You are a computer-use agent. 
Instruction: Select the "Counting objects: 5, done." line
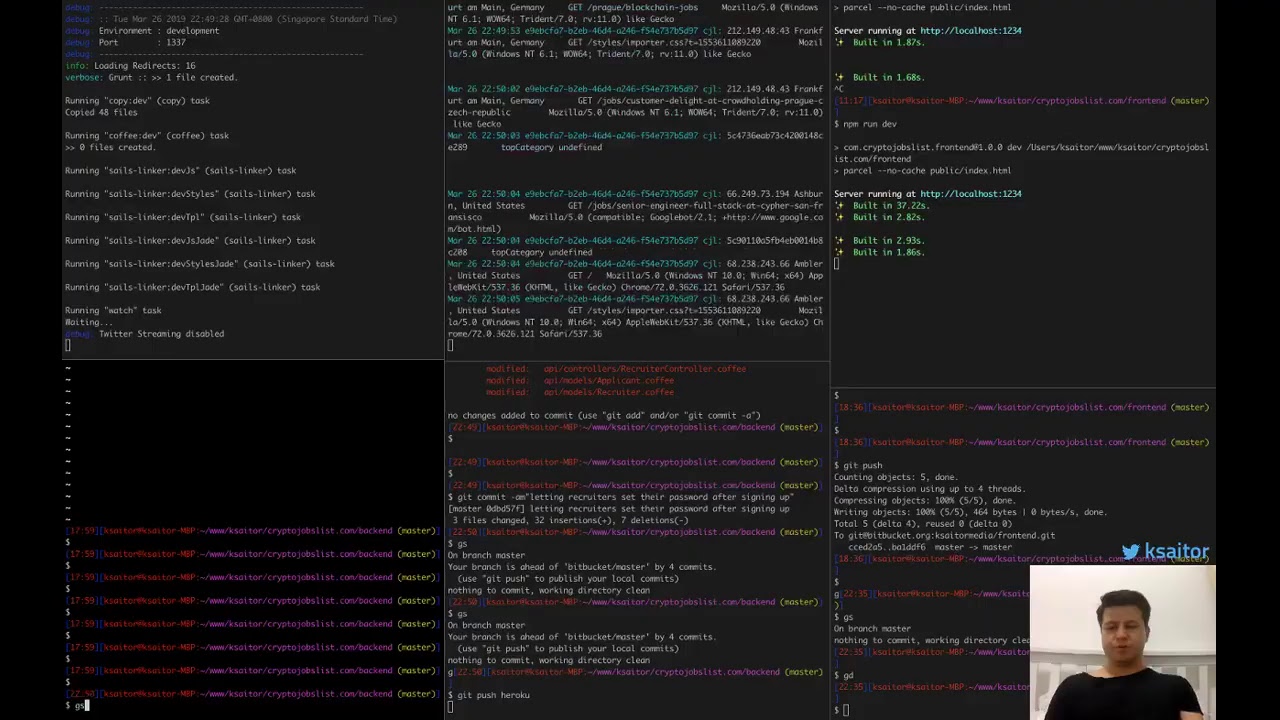(x=895, y=478)
